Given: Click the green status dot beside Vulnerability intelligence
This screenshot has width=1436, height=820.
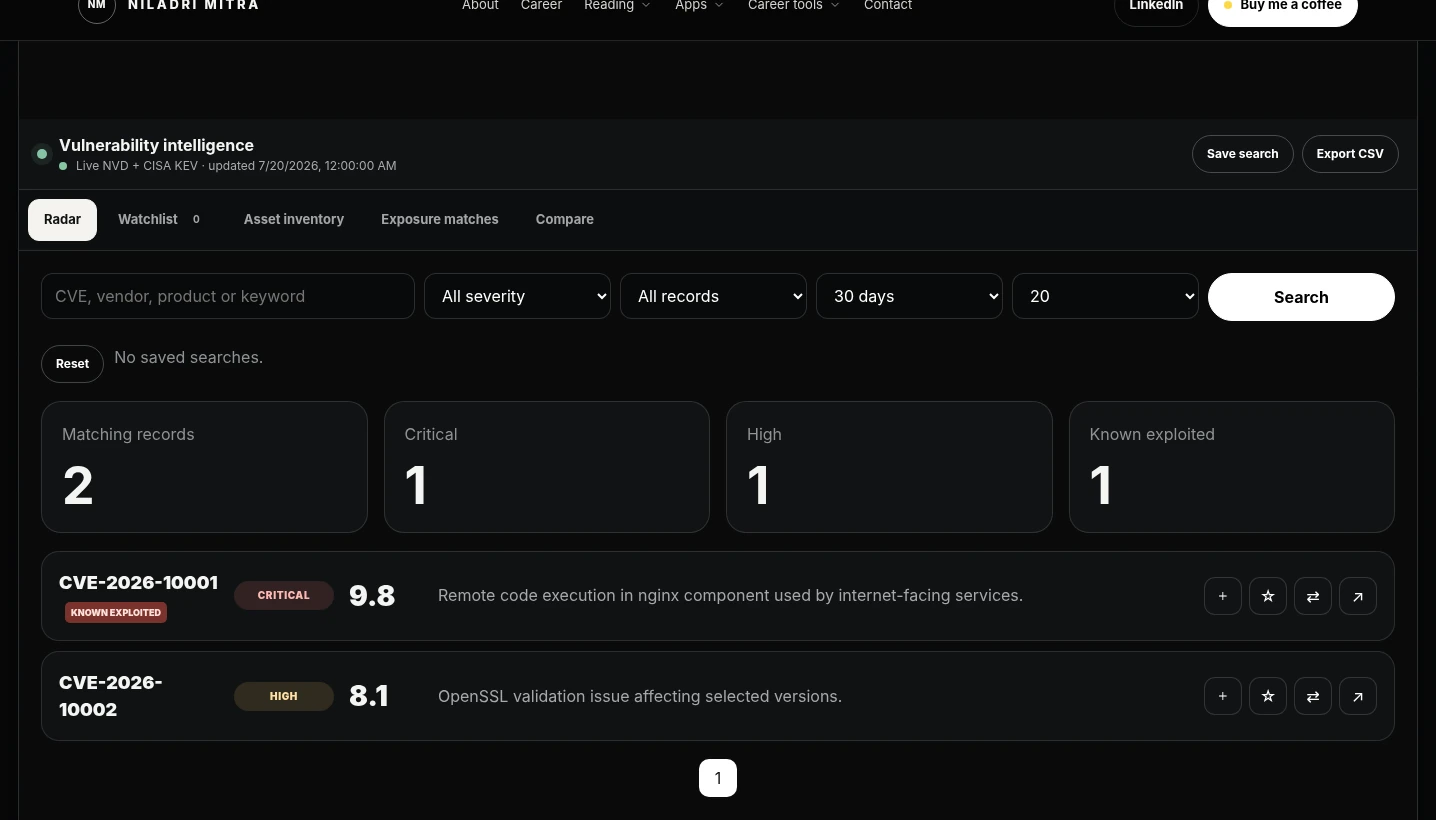Looking at the screenshot, I should (x=42, y=154).
